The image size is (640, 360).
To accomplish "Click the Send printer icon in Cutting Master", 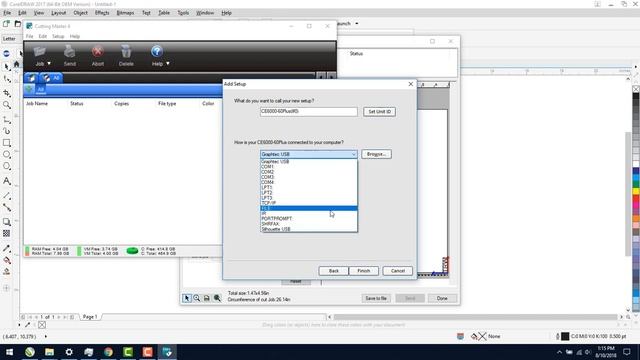I will (69, 56).
